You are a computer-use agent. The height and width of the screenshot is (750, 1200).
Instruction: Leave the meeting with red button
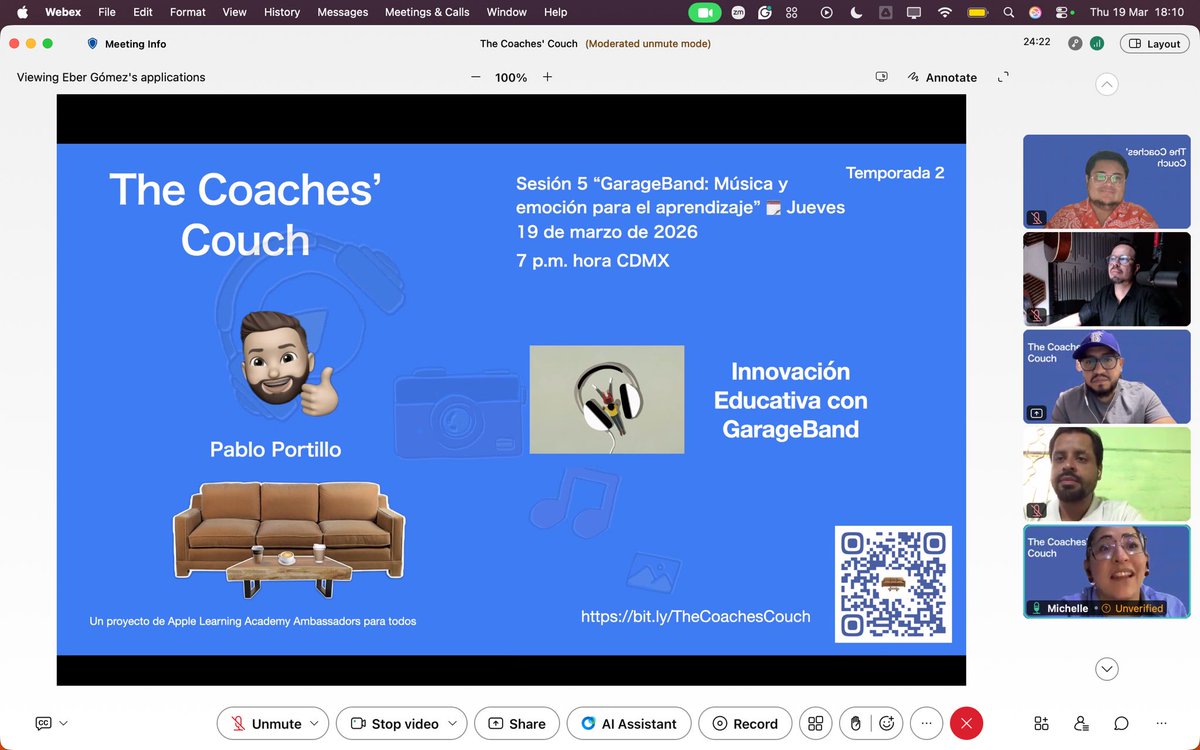[966, 723]
